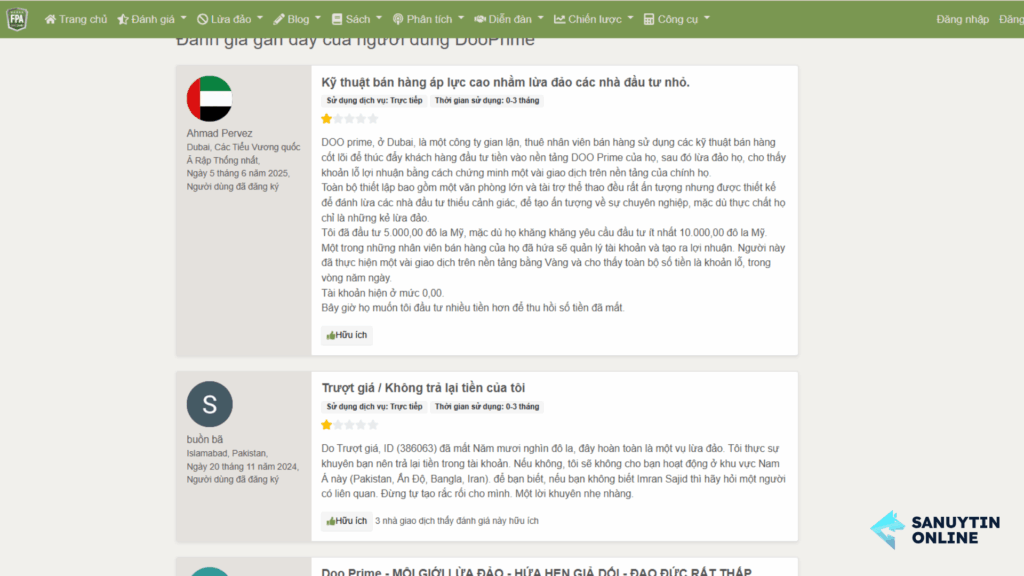The width and height of the screenshot is (1024, 576).
Task: Click the handshake icon beside Diễn đàn
Action: [x=480, y=20]
